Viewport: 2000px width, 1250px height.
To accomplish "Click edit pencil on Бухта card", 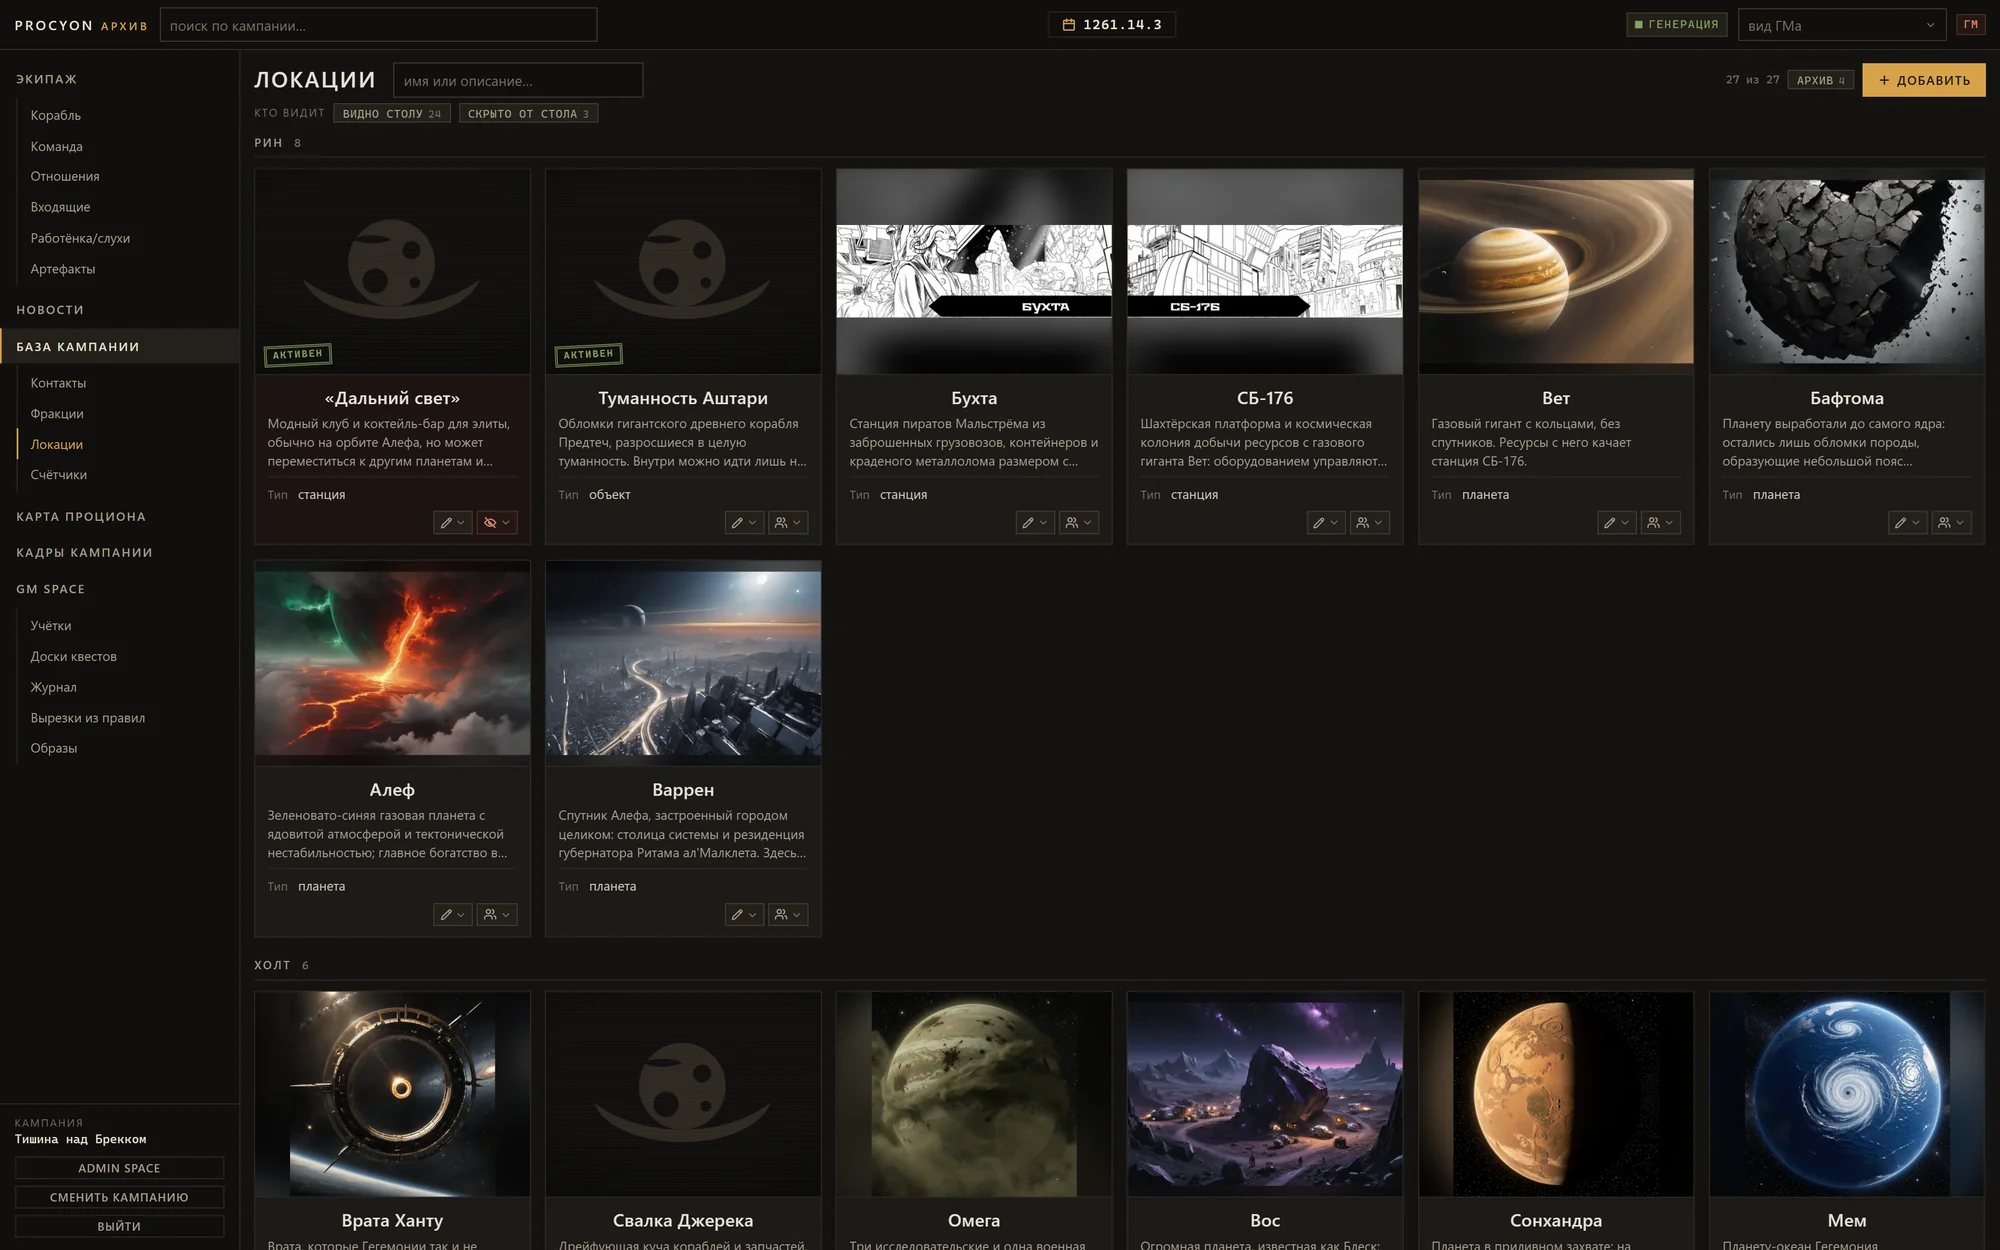I will [1035, 523].
